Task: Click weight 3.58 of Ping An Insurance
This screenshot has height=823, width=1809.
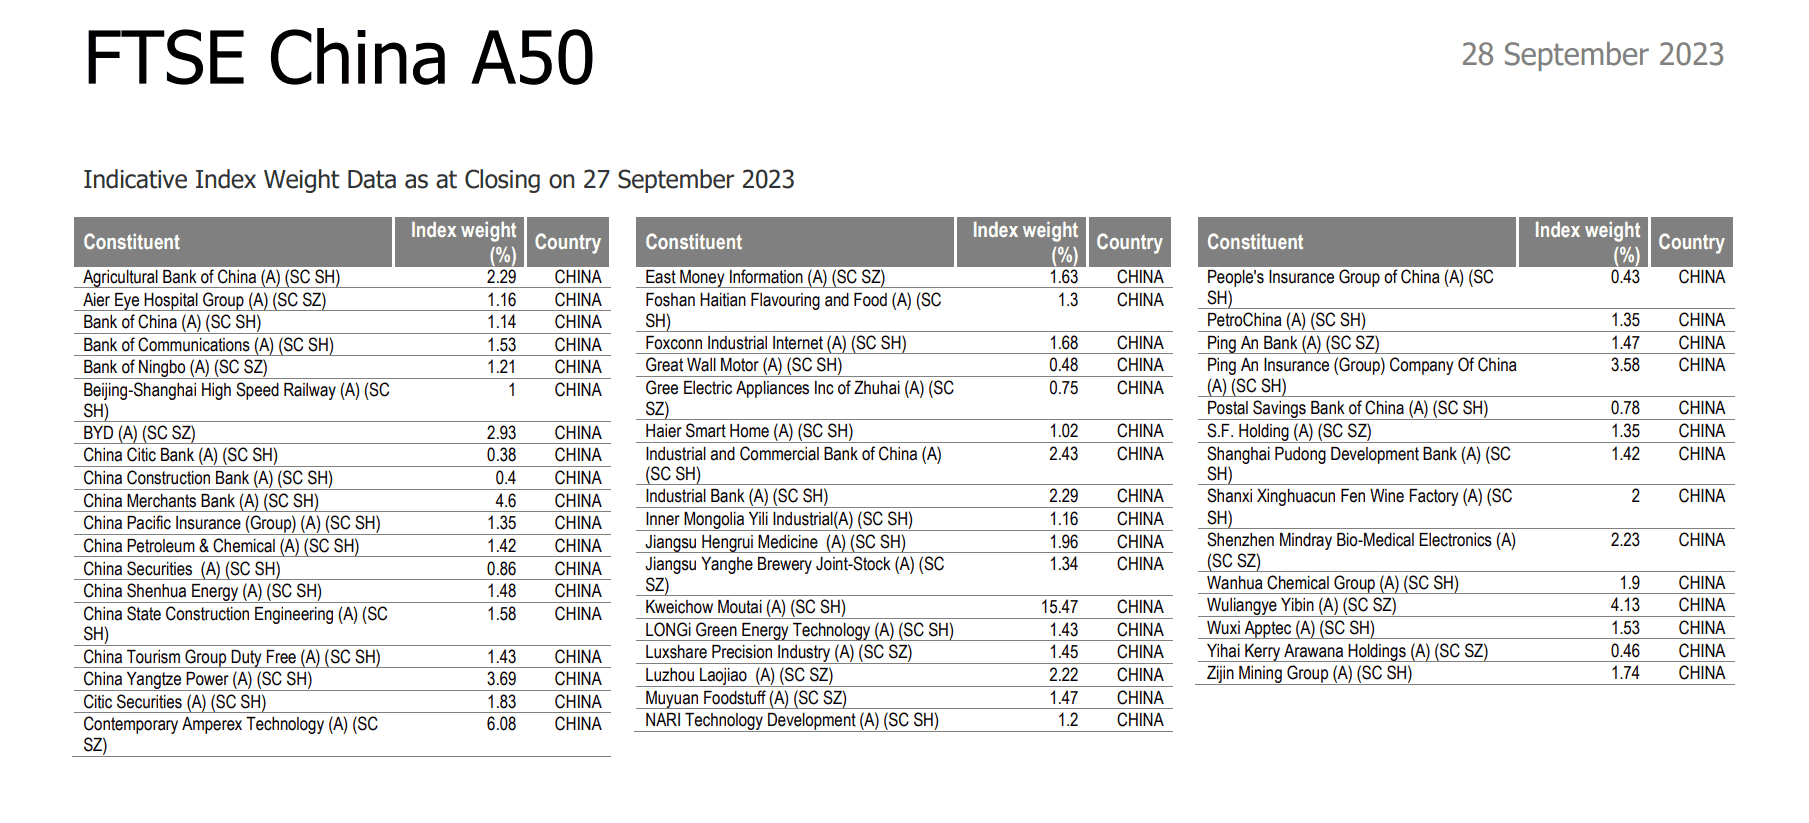Action: click(1625, 365)
